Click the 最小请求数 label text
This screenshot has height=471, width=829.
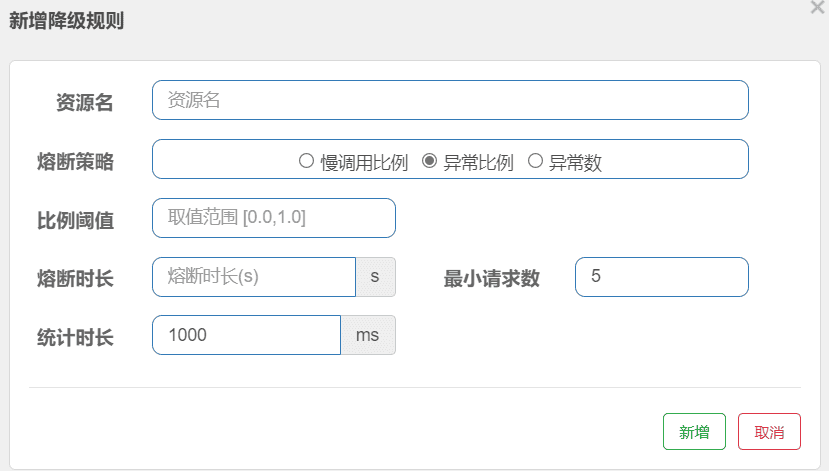point(492,279)
